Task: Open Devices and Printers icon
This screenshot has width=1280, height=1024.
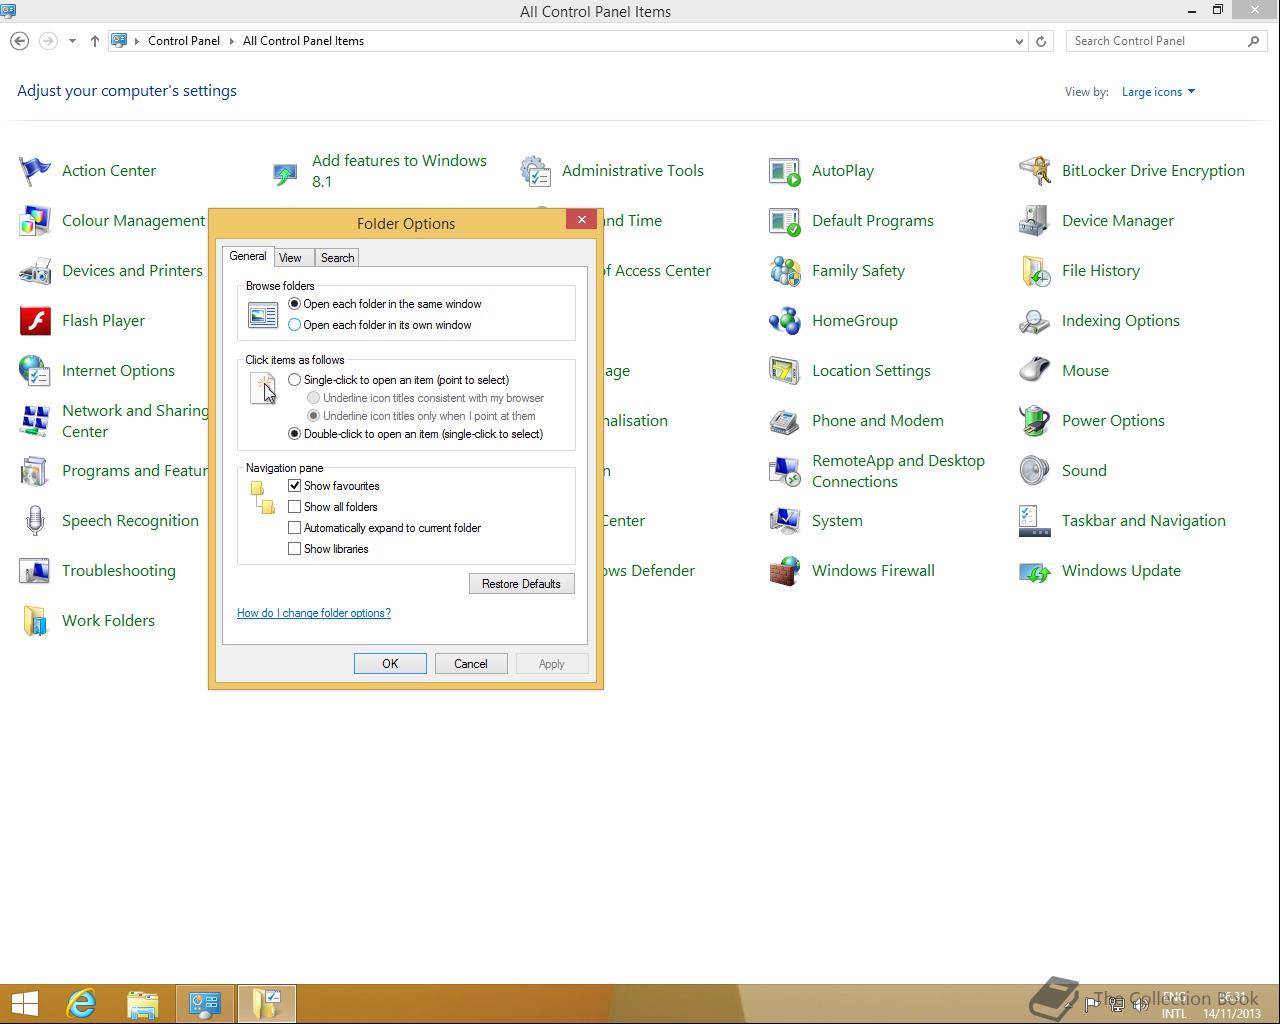Action: click(x=35, y=271)
